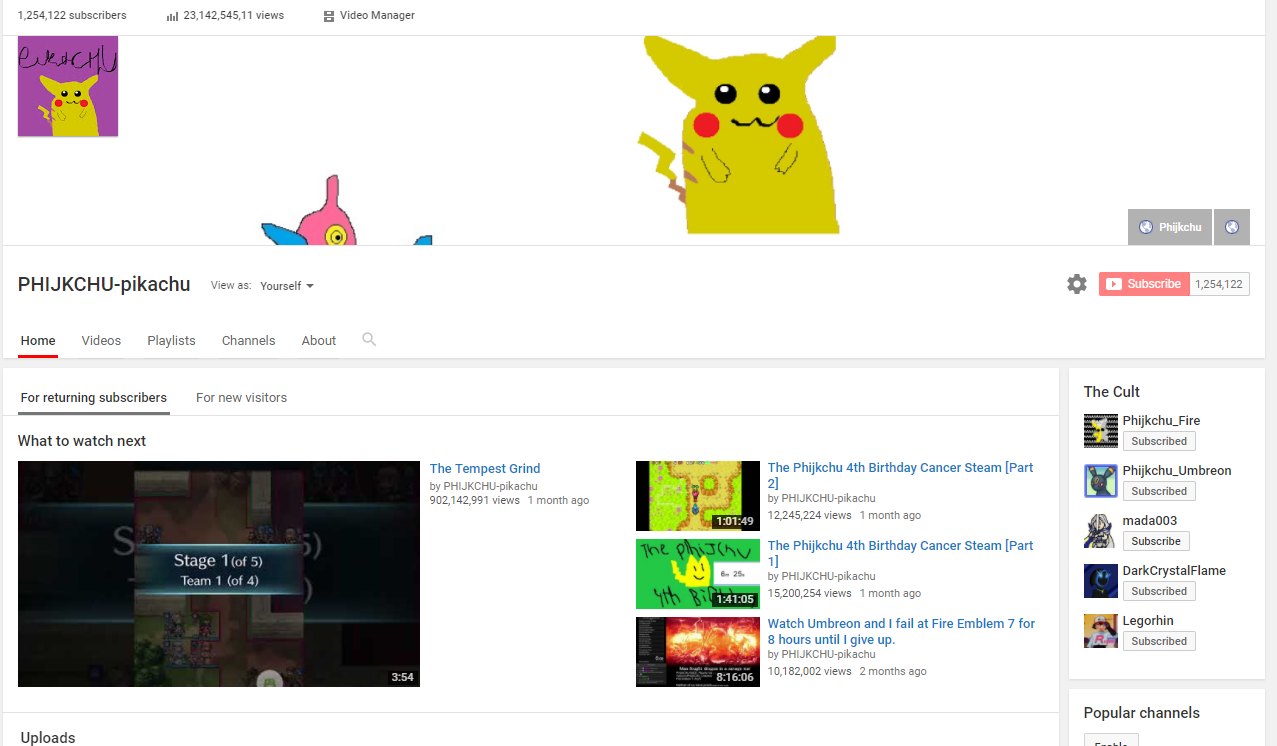Image resolution: width=1277 pixels, height=746 pixels.
Task: Click the mada003 channel name
Action: click(x=1150, y=521)
